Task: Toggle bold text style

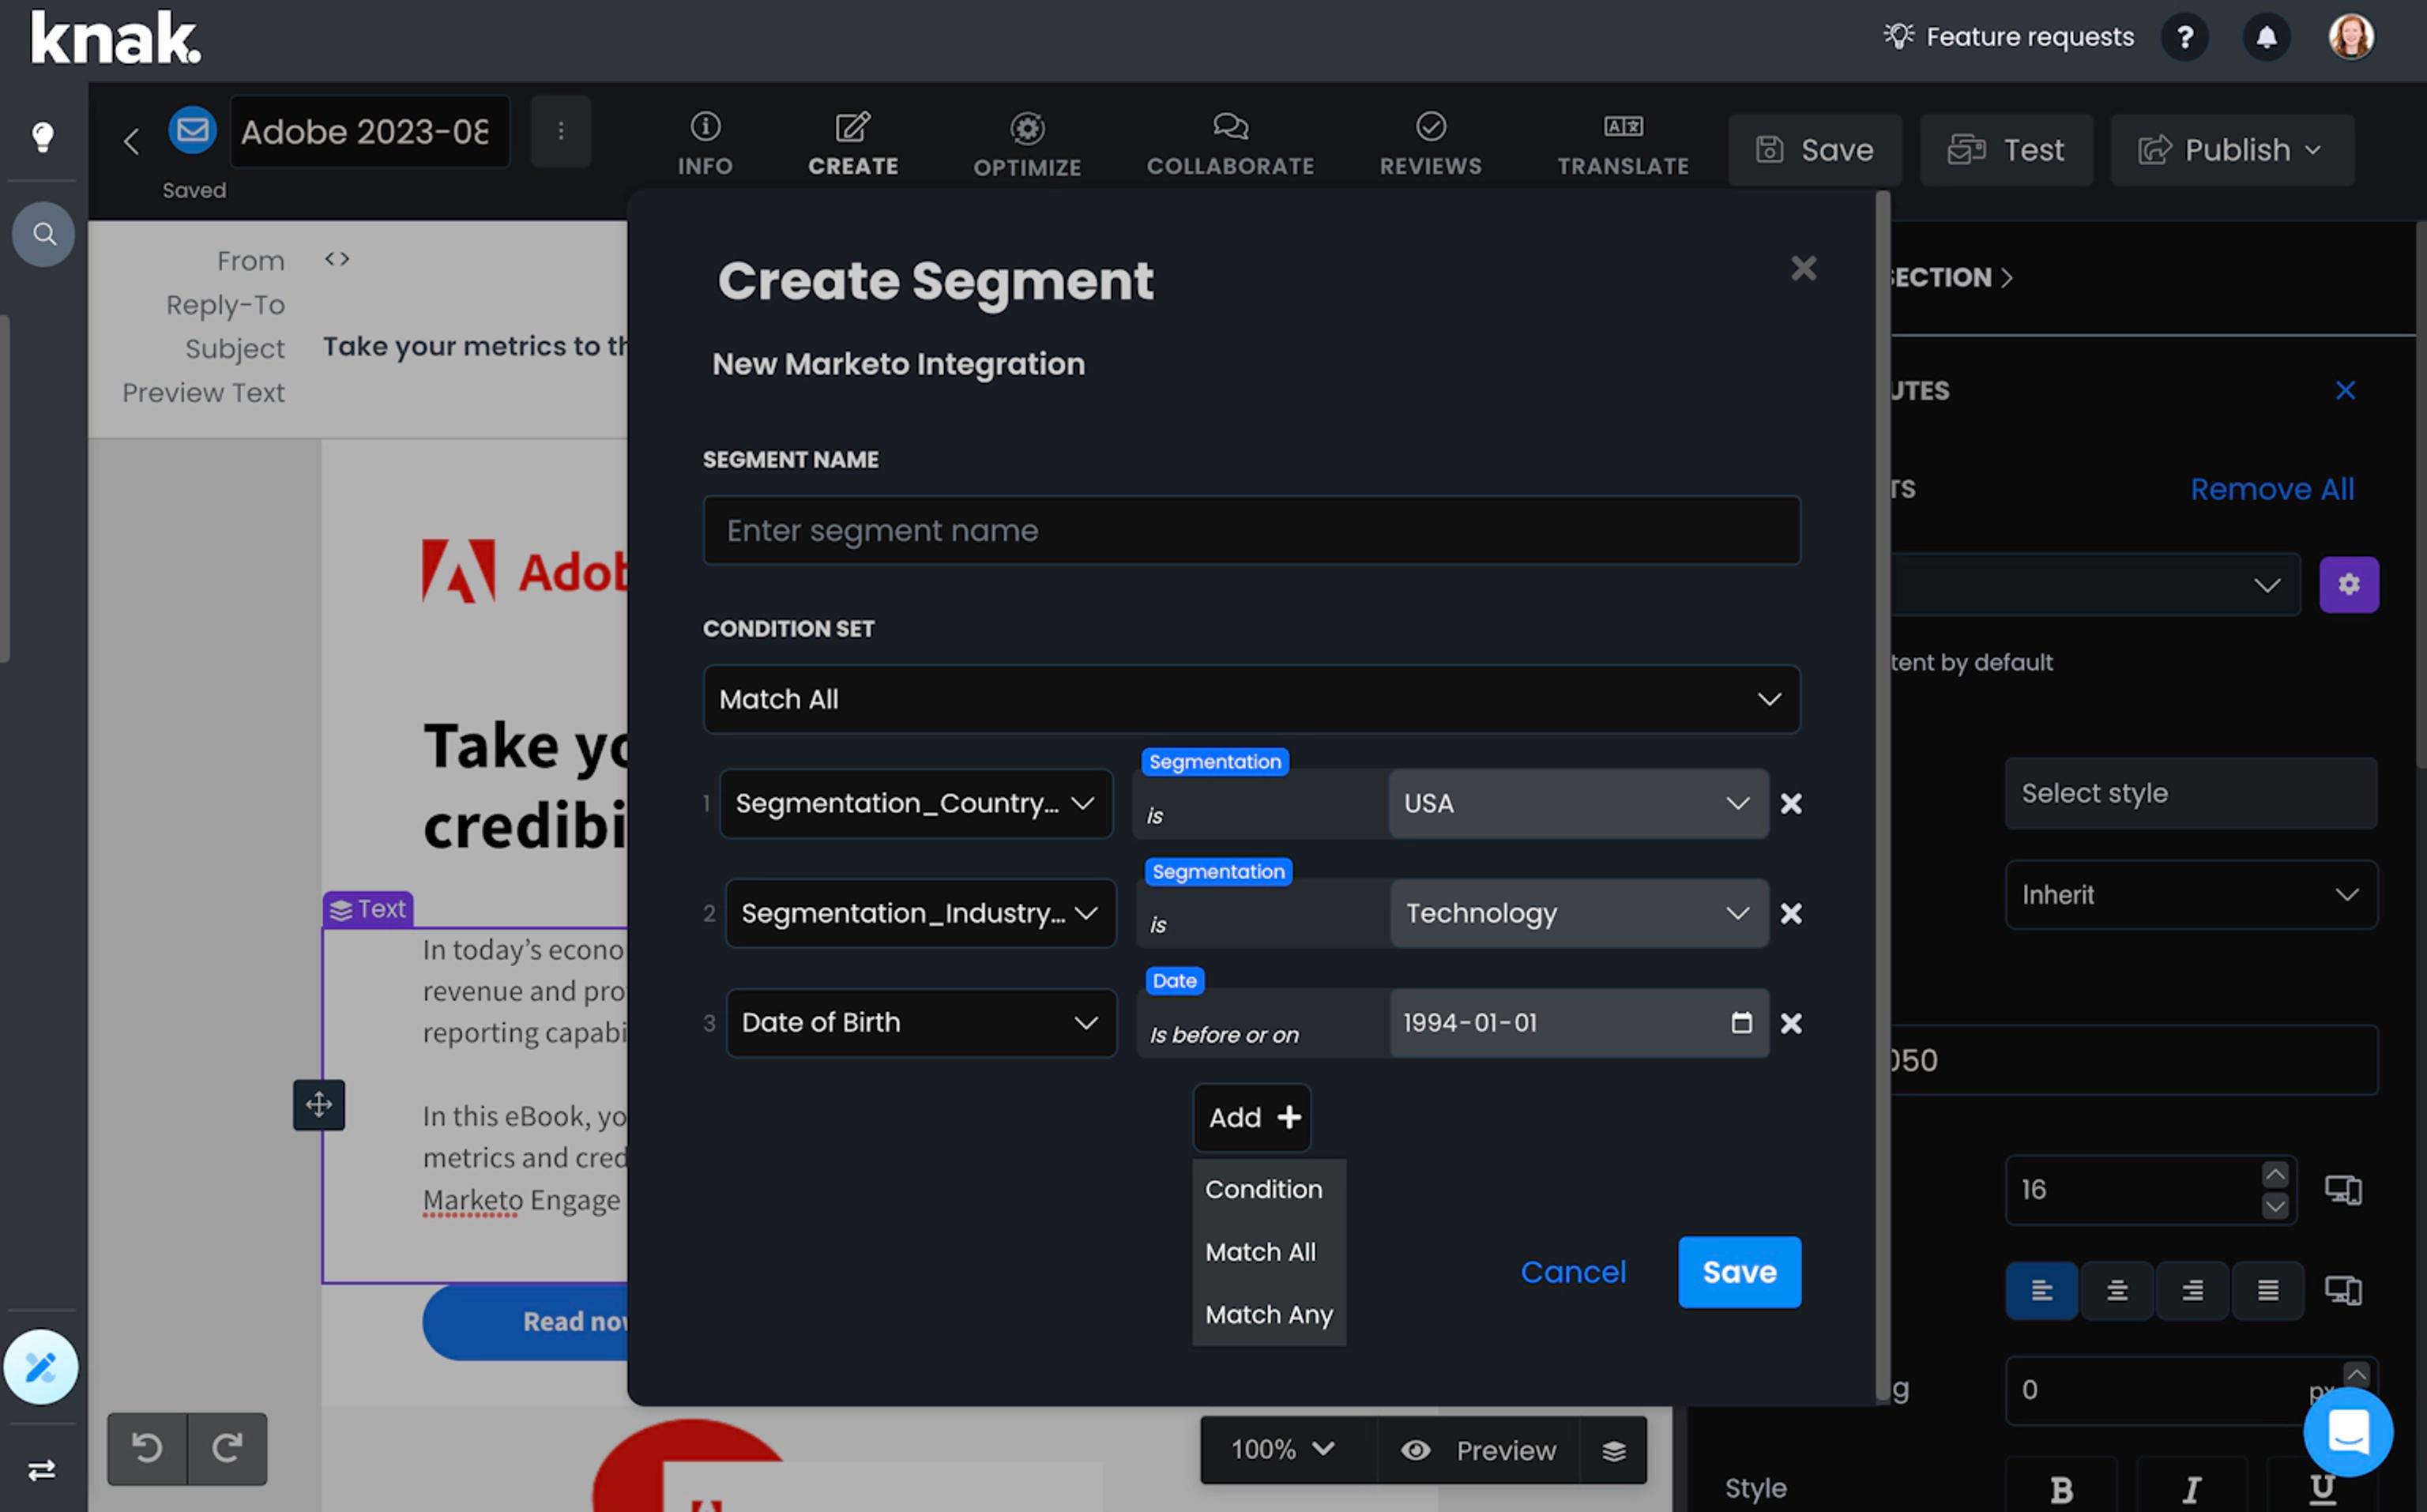Action: (x=2061, y=1489)
